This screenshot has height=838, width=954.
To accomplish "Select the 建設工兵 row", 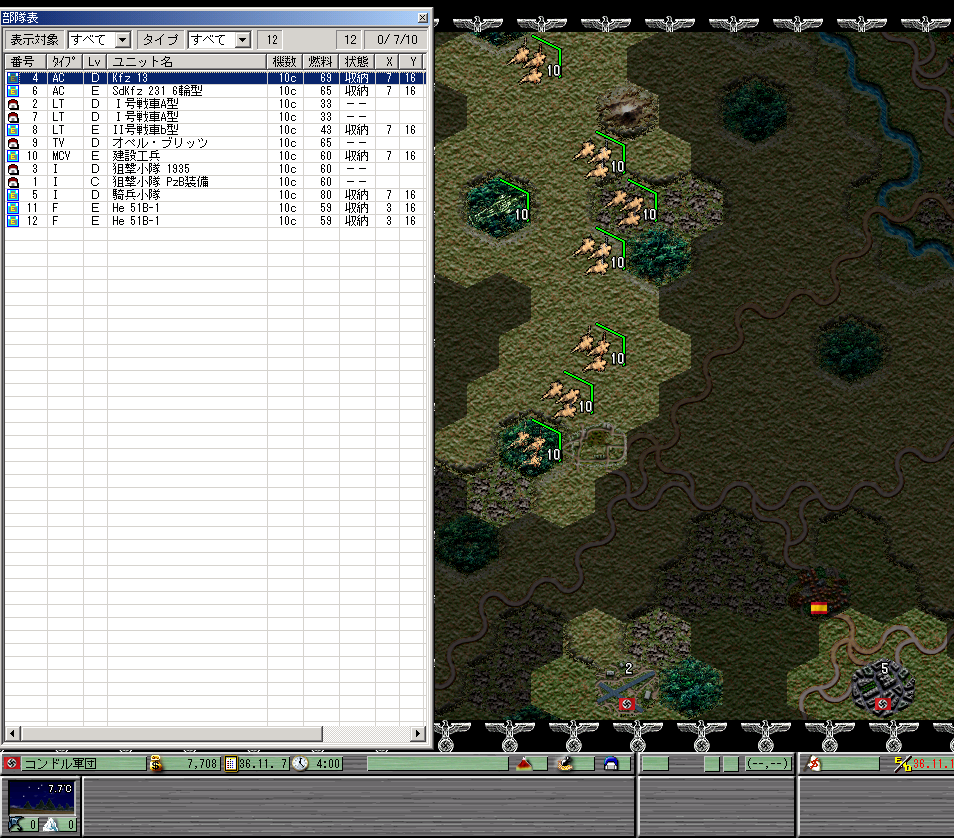I will [215, 156].
